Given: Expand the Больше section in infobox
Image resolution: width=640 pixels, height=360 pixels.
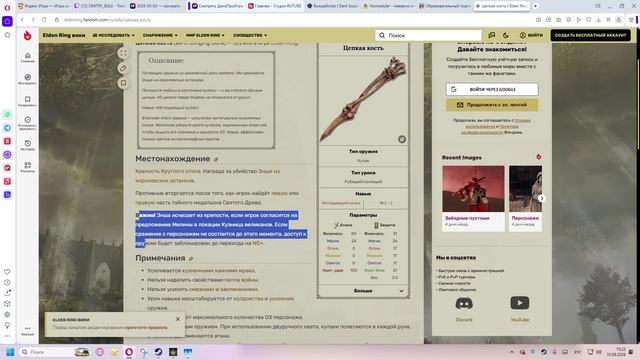Looking at the screenshot, I should point(363,291).
